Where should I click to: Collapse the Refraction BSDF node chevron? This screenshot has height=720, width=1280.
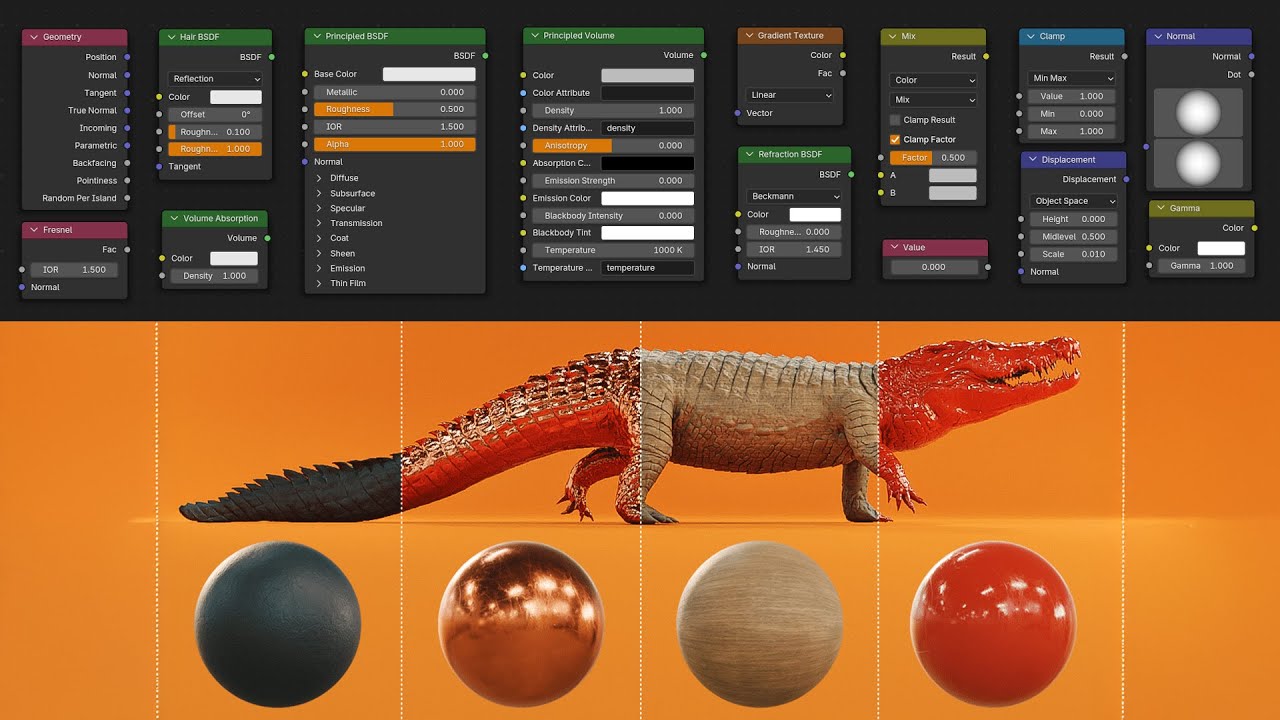point(750,155)
